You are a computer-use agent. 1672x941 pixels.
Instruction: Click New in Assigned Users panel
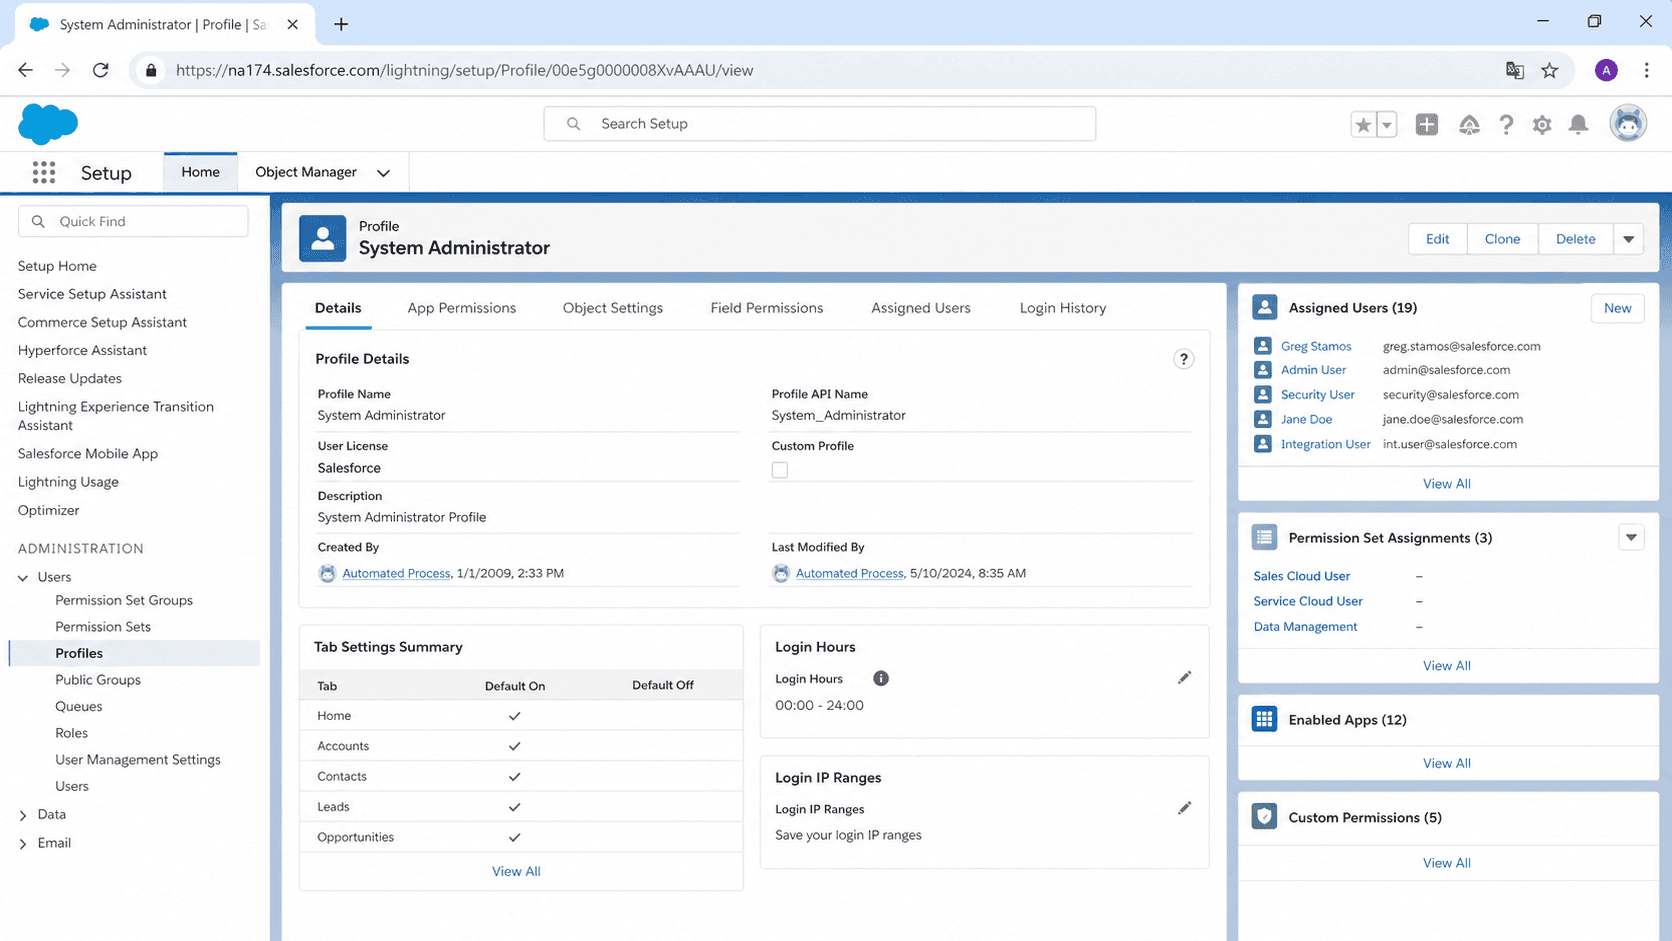coord(1617,308)
